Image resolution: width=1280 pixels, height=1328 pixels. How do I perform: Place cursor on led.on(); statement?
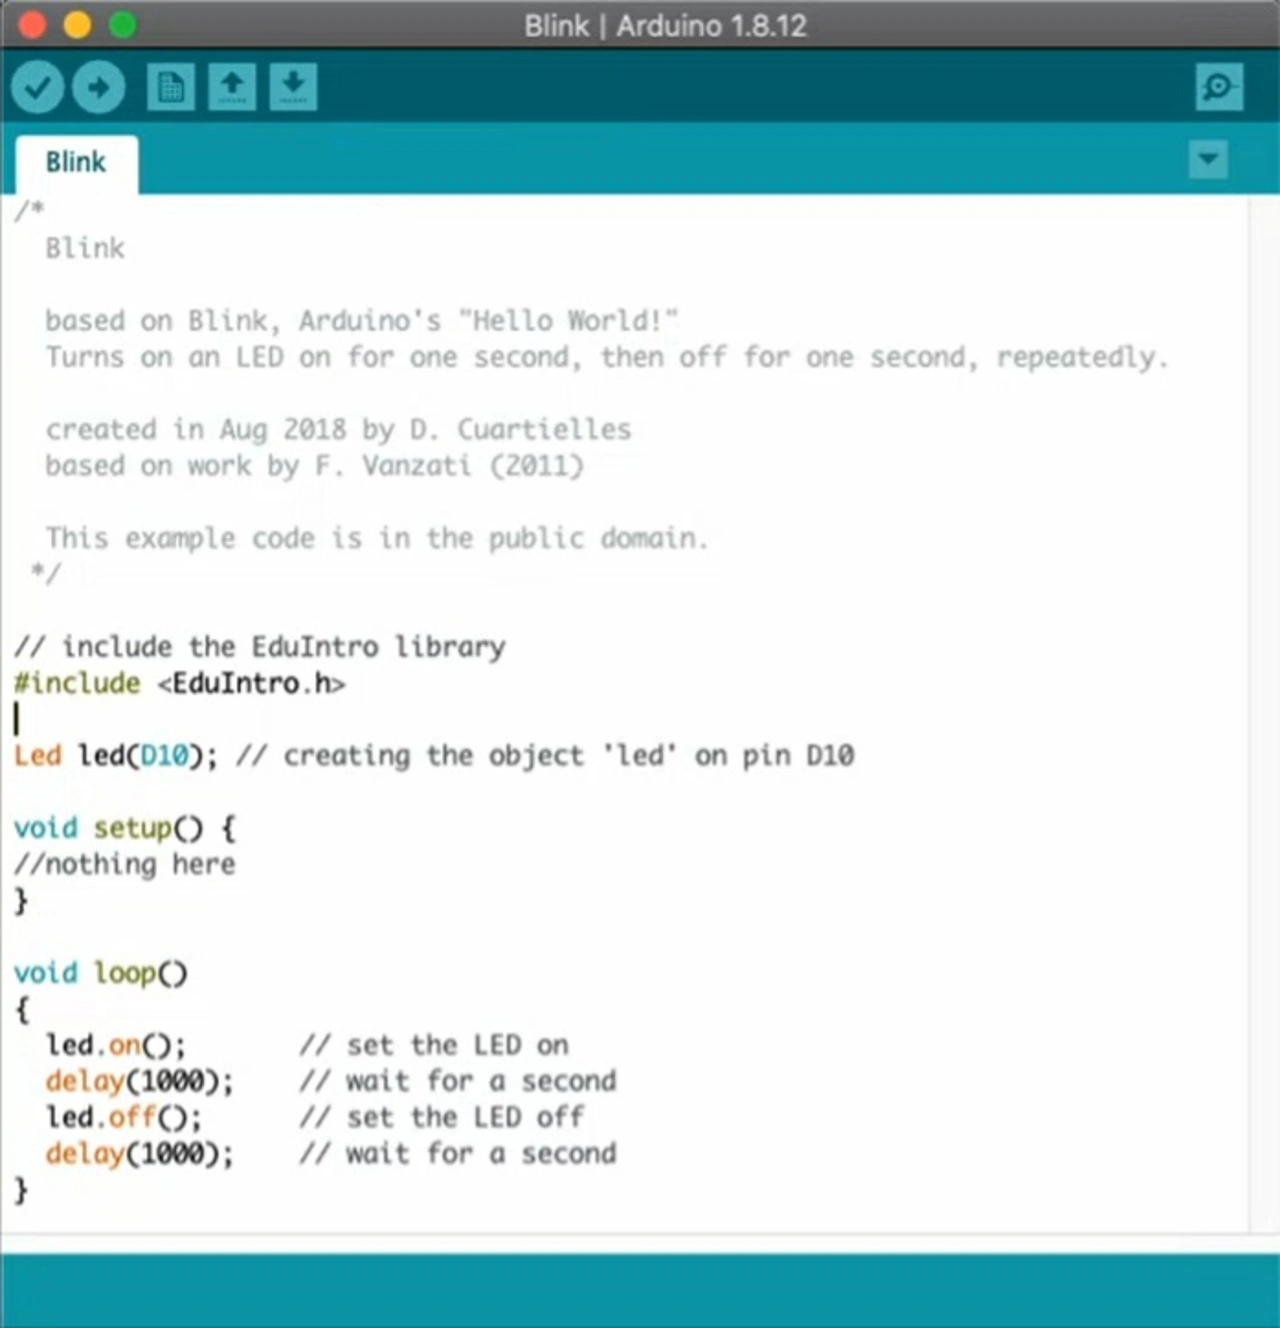pyautogui.click(x=116, y=1046)
